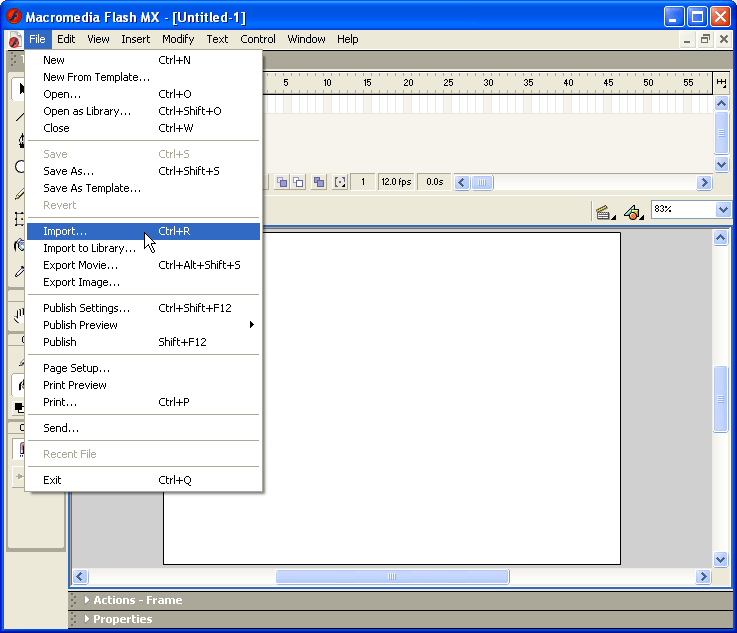Select the Oval tool in toolbox

click(x=19, y=166)
